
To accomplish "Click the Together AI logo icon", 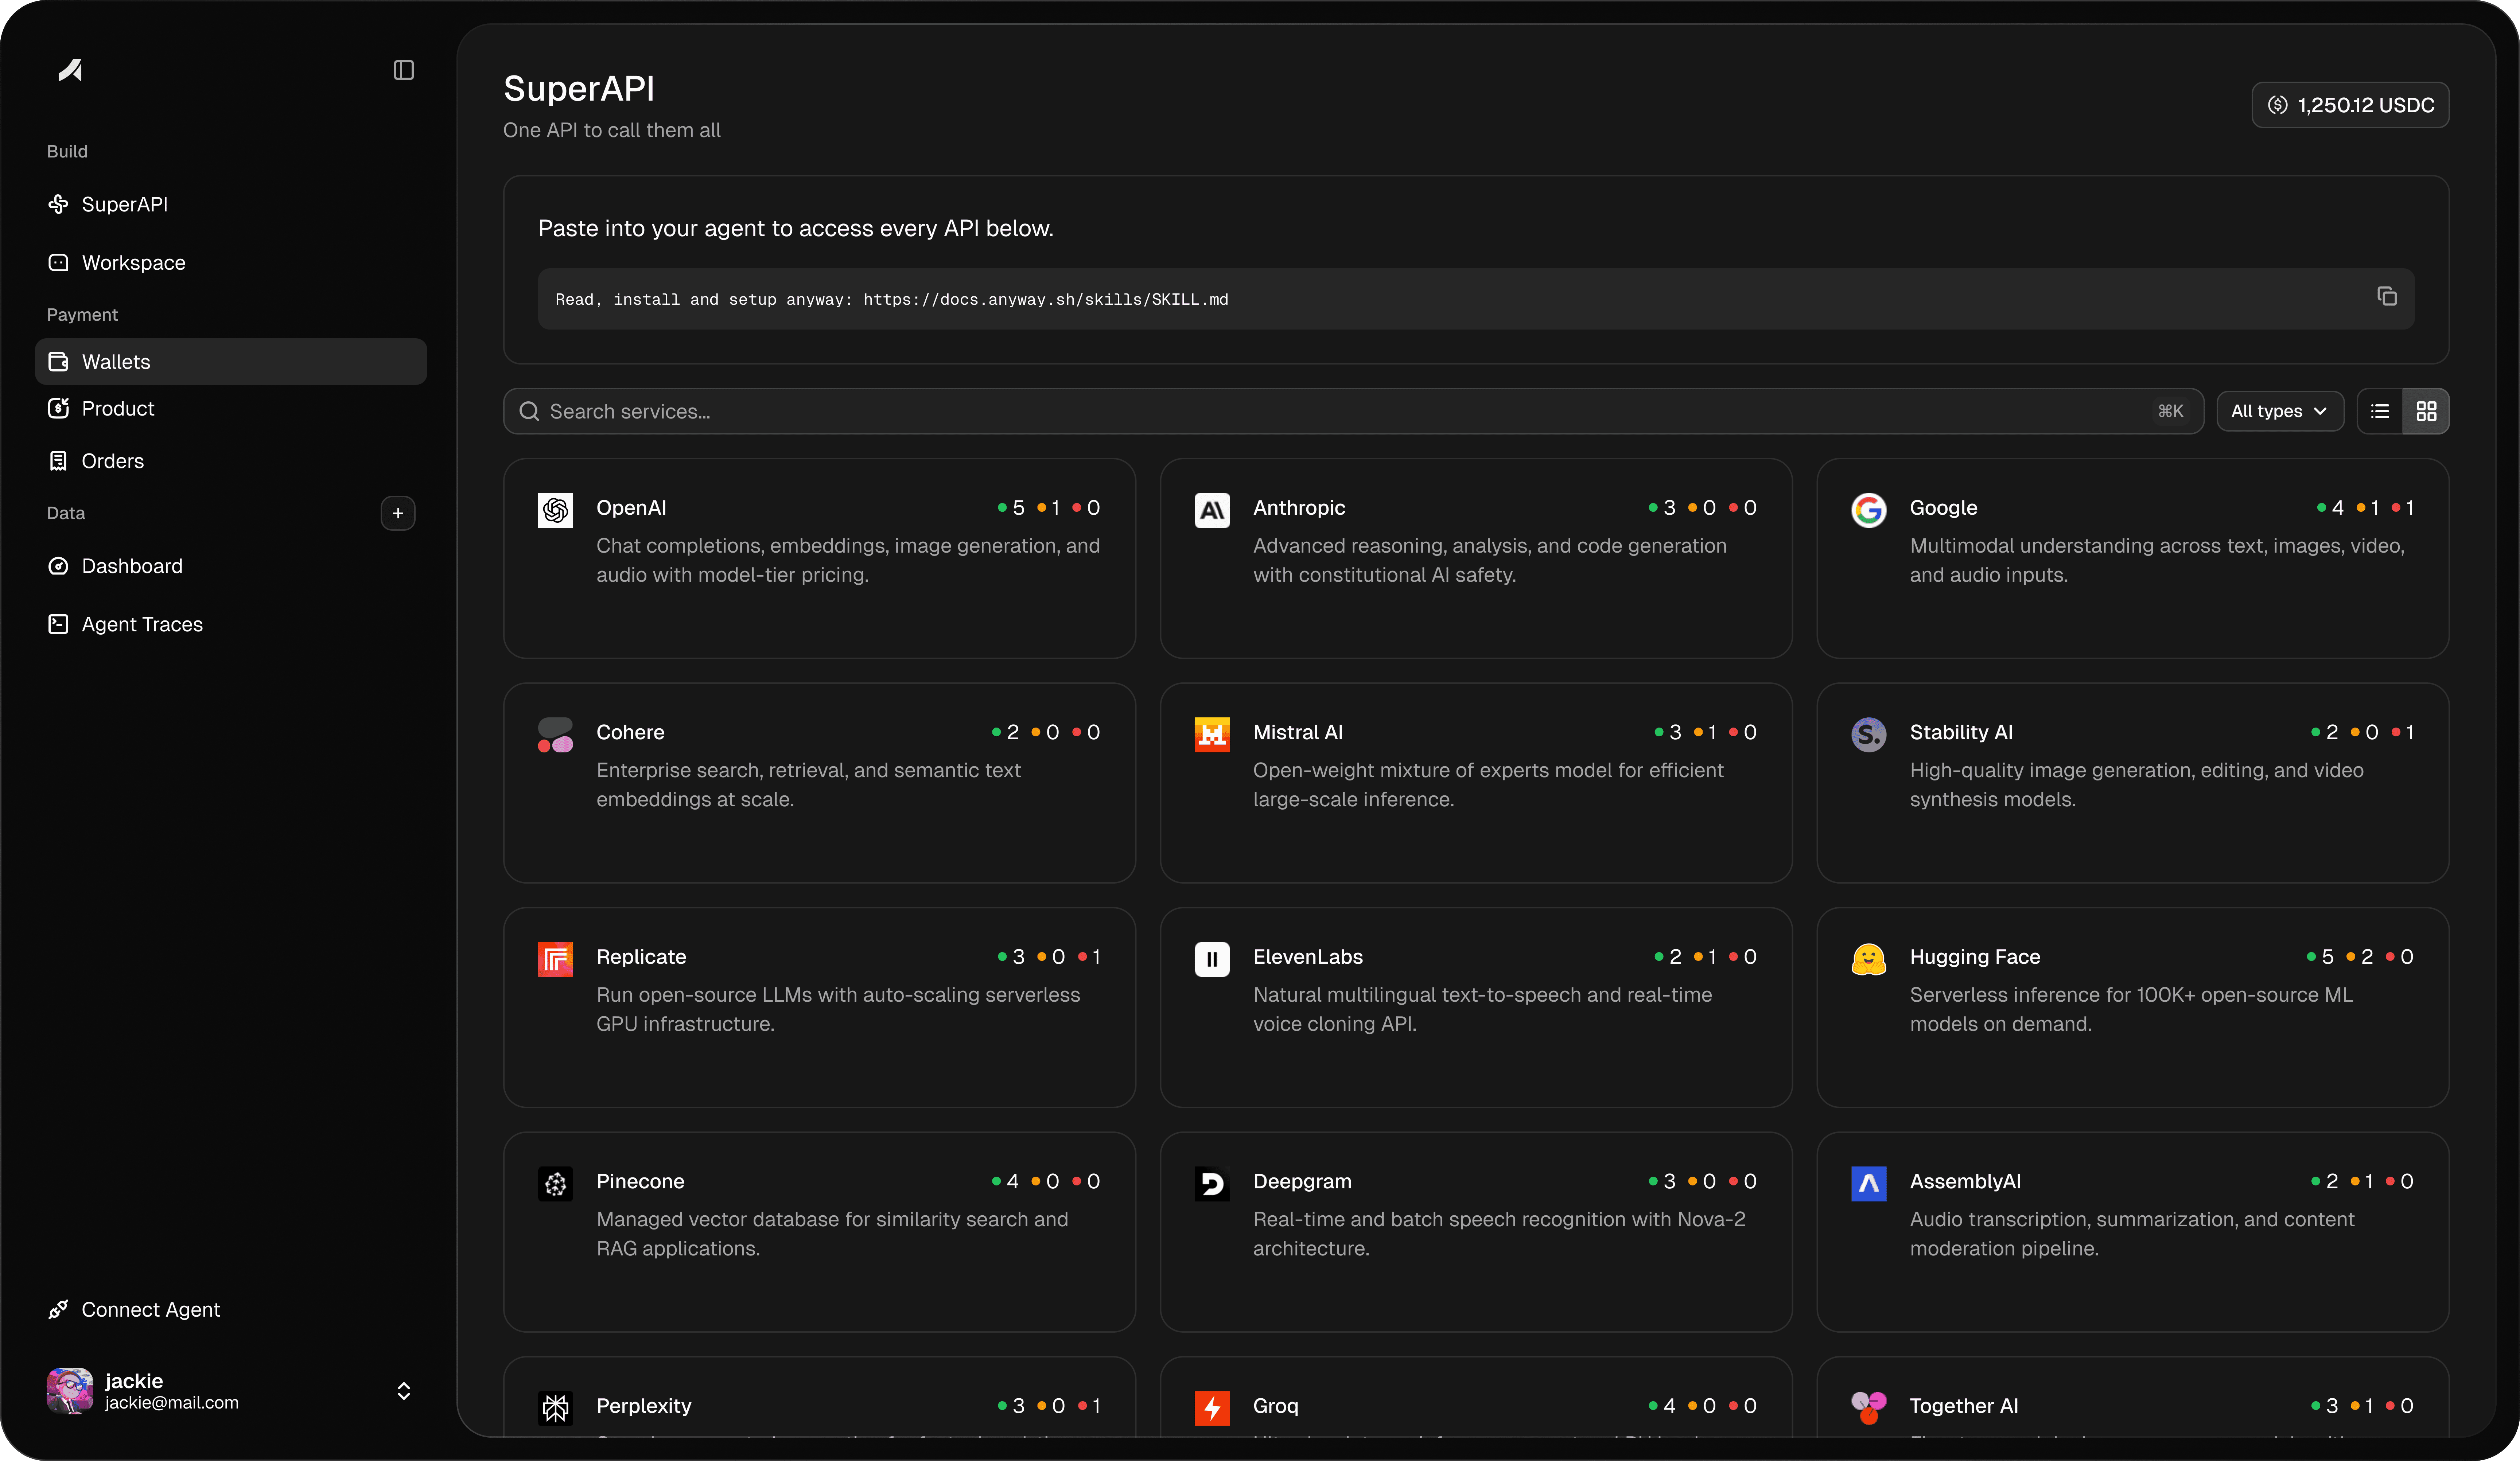I will [1868, 1408].
